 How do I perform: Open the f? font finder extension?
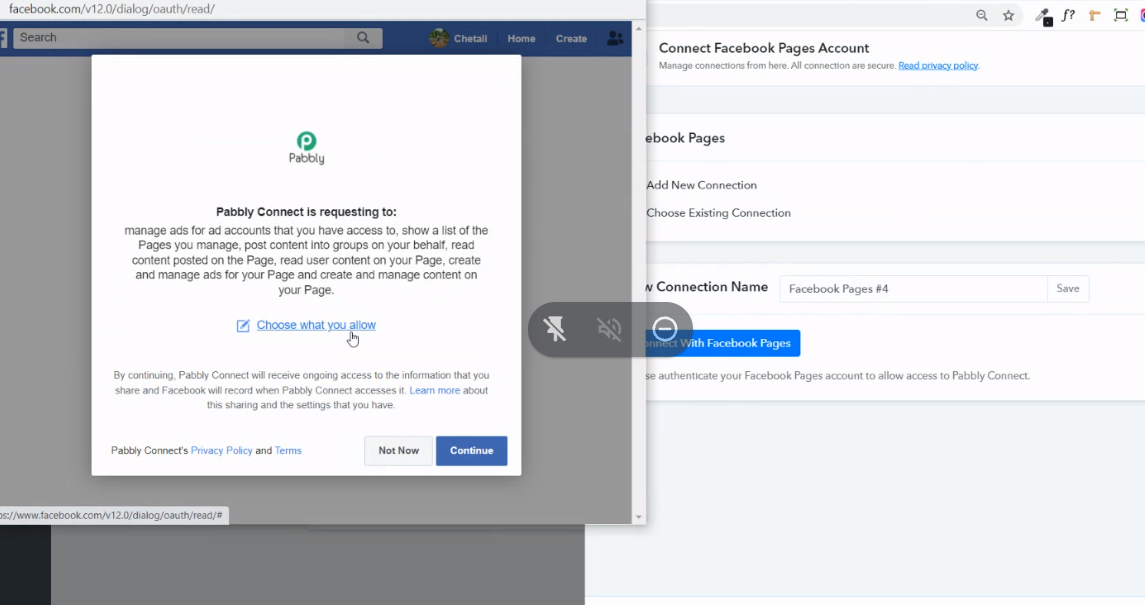point(1068,15)
